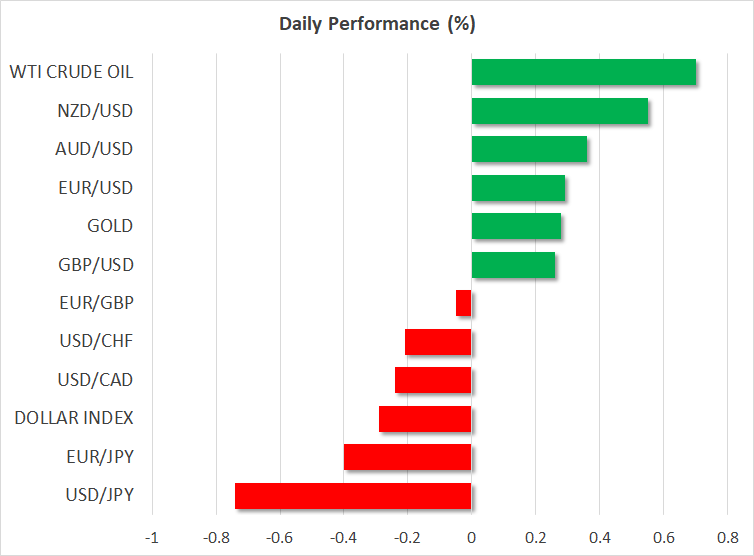Click the AUD/USD bar in the chart
Image resolution: width=754 pixels, height=556 pixels.
pyautogui.click(x=529, y=149)
